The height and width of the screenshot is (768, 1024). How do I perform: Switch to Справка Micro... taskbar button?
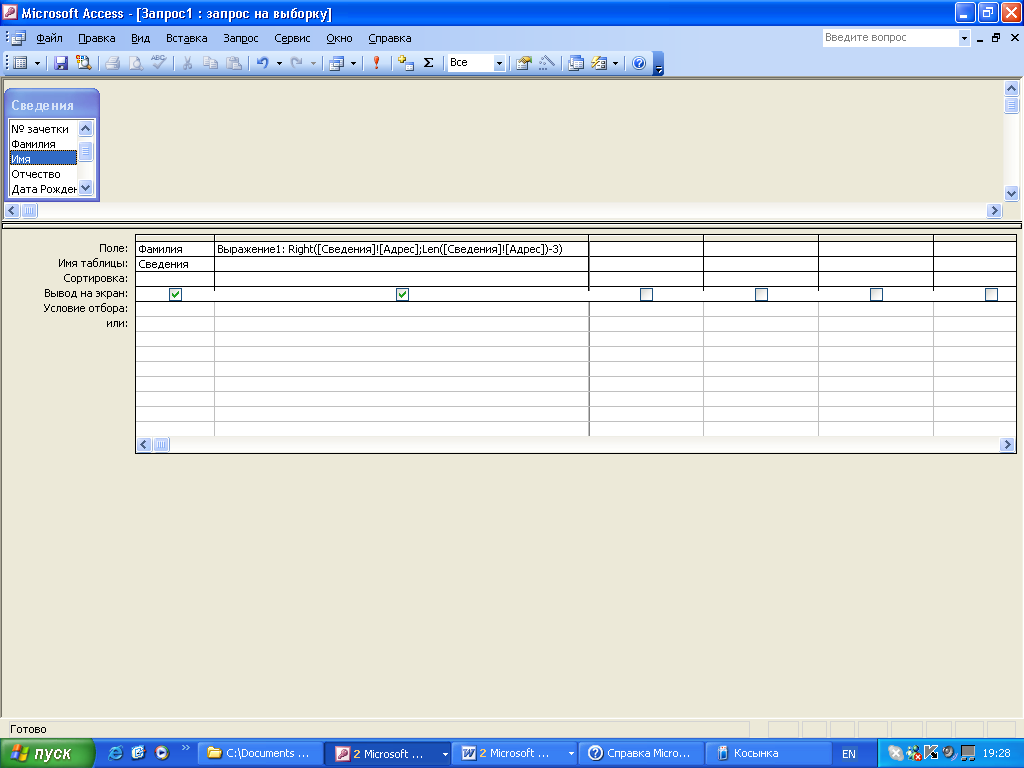641,754
